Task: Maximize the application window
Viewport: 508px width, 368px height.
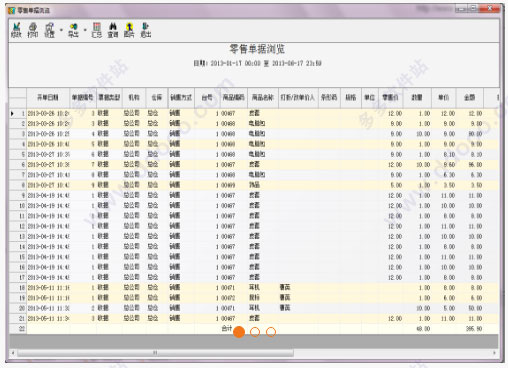Action: tap(473, 9)
